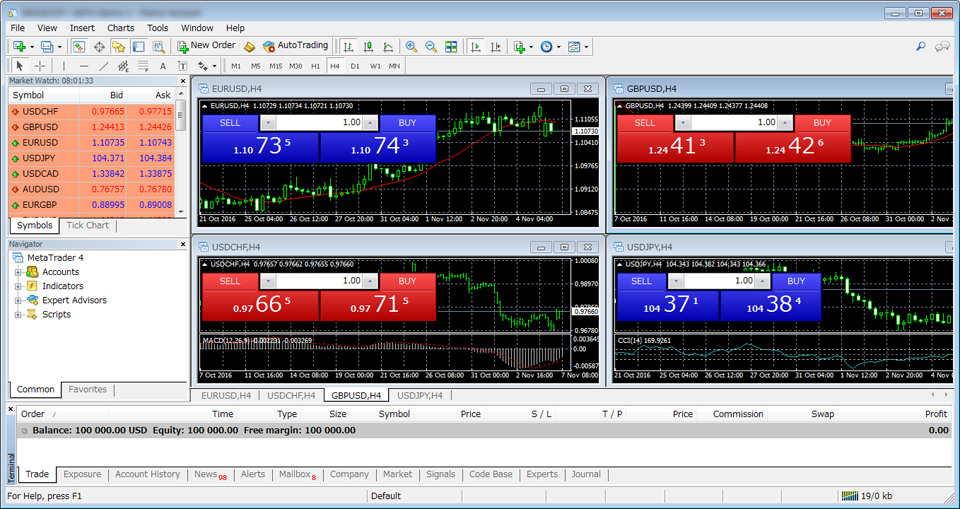Viewport: 960px width, 509px height.
Task: Switch timeframe to MN
Action: 394,66
